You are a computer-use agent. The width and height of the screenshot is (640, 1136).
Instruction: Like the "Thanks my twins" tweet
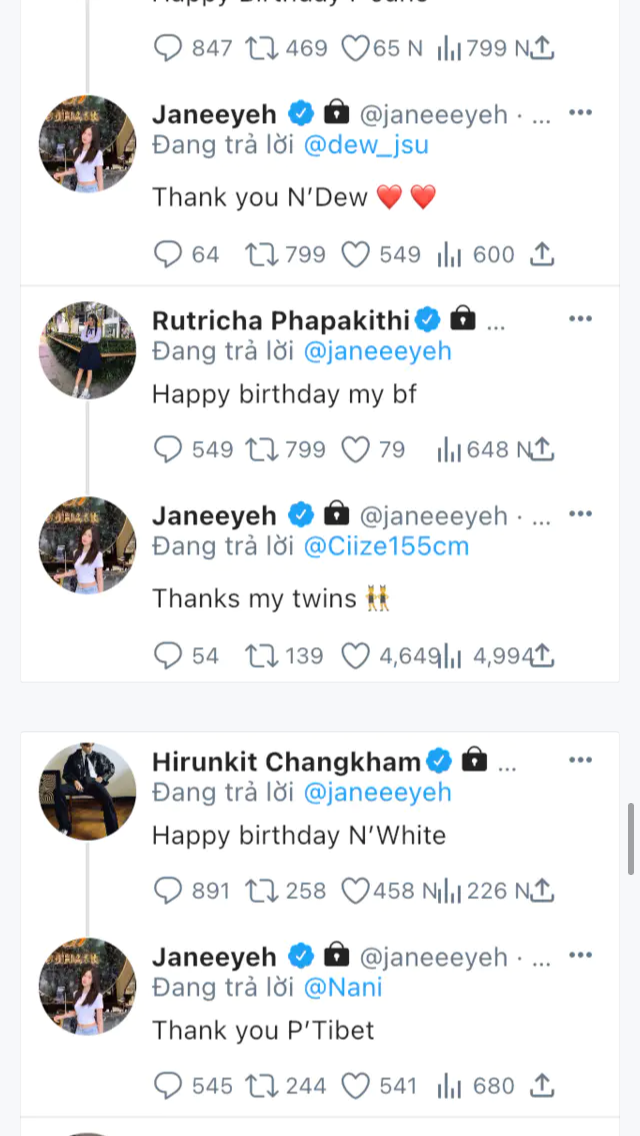356,656
